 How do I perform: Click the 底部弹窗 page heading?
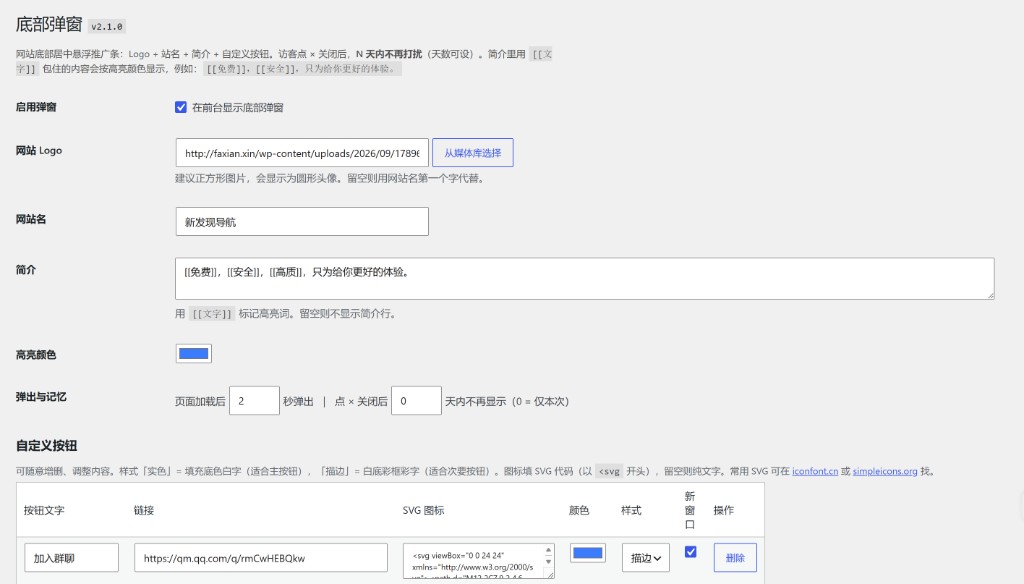tap(49, 25)
